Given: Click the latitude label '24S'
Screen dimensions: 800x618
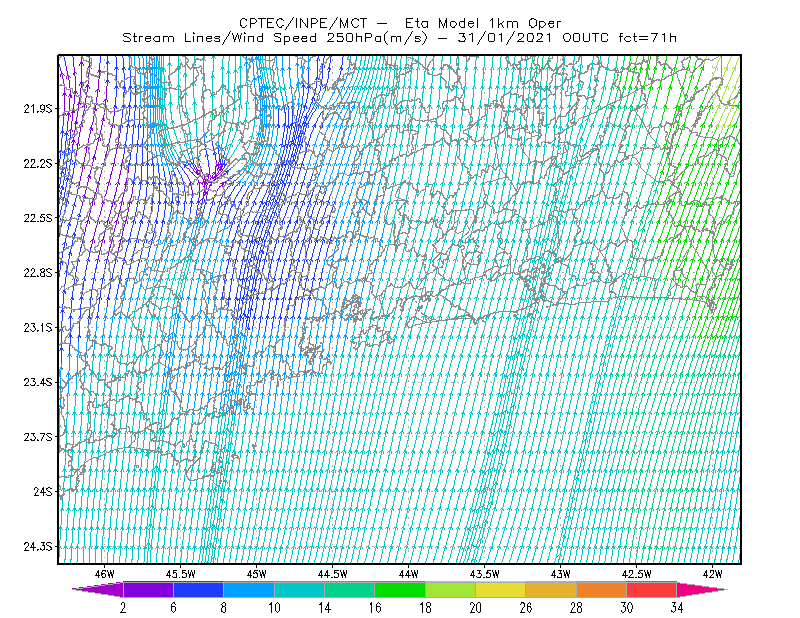Looking at the screenshot, I should coord(43,491).
